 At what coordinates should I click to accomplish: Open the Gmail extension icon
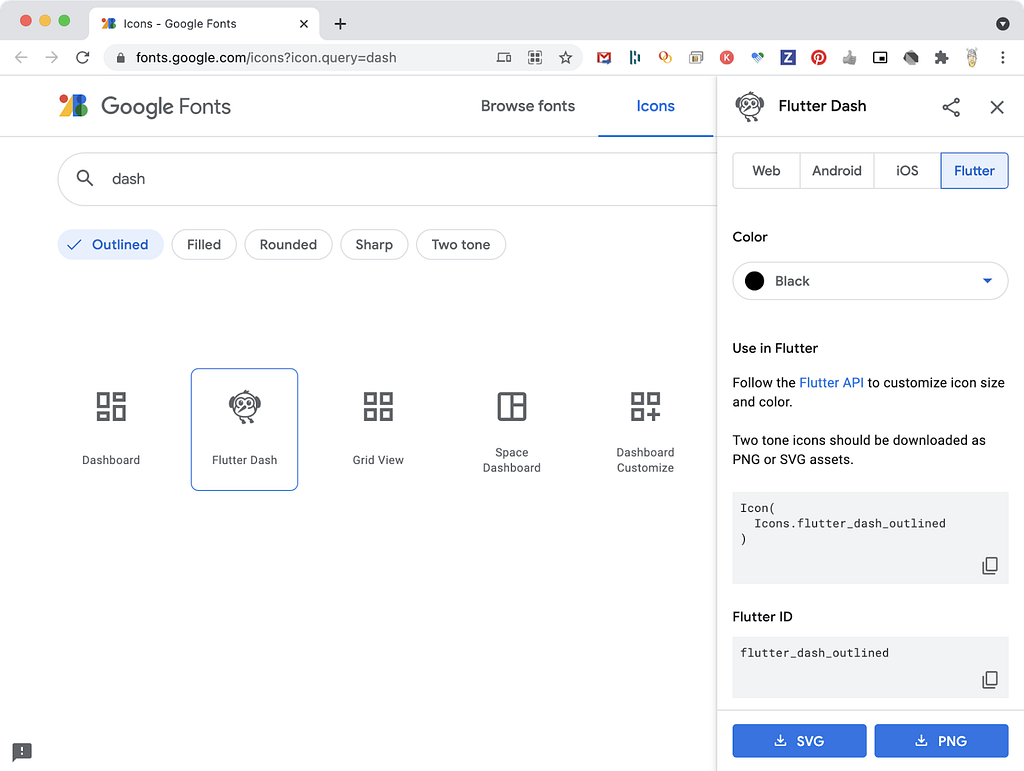click(x=604, y=57)
